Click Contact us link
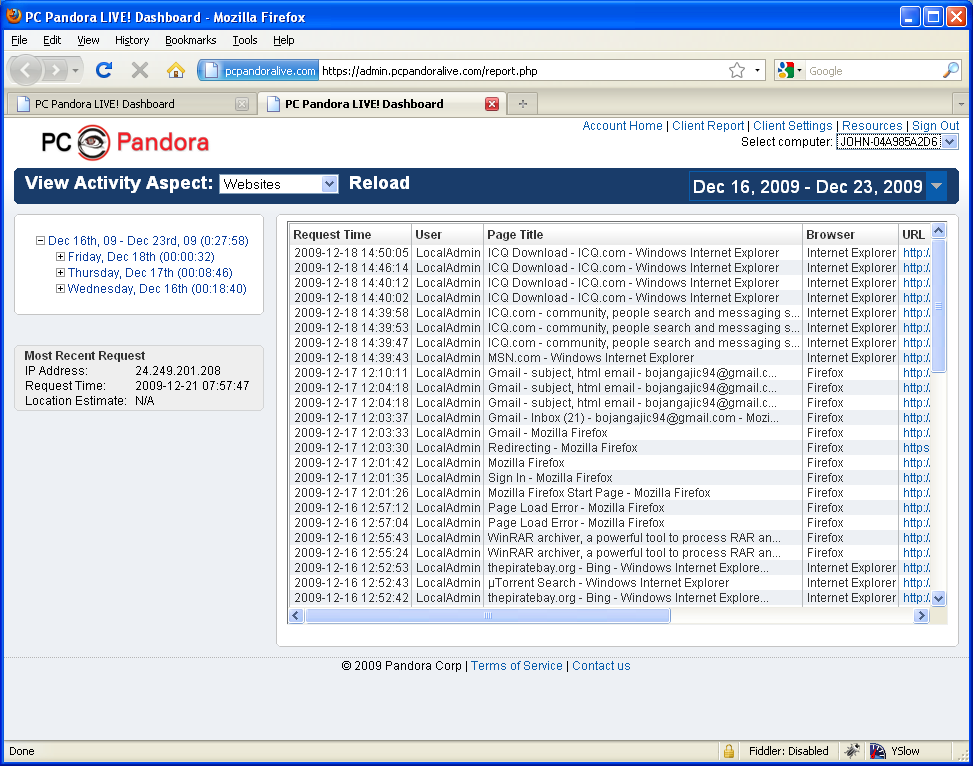973x766 pixels. [x=601, y=665]
